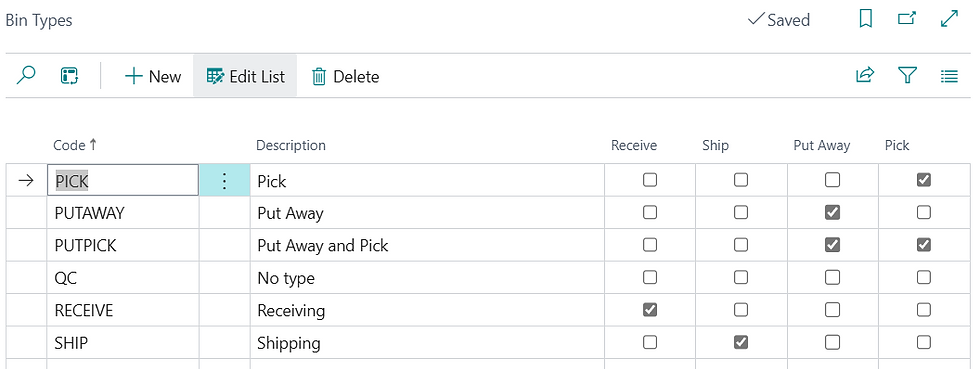The width and height of the screenshot is (980, 369).
Task: Click the 'Put Away' description cell
Action: [428, 213]
